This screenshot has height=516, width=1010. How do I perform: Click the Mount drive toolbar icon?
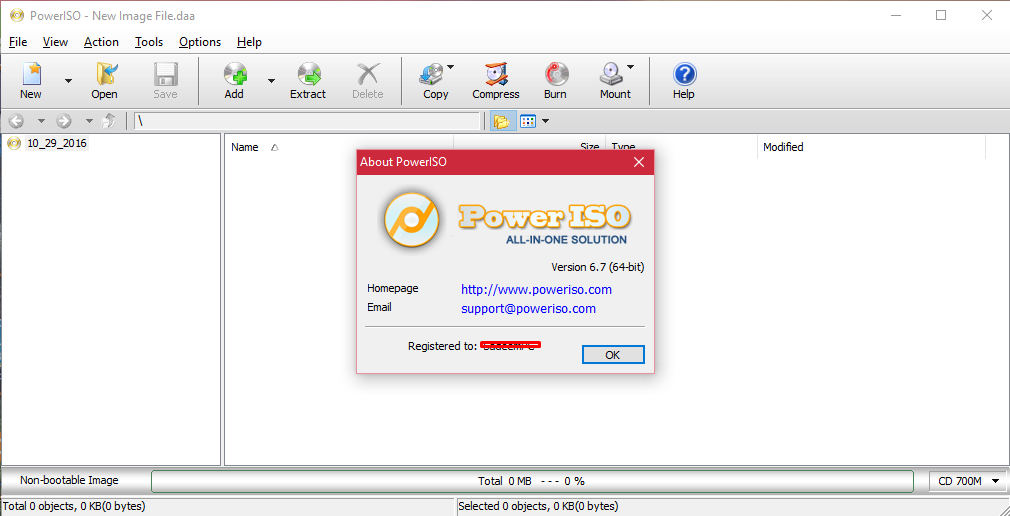[611, 75]
